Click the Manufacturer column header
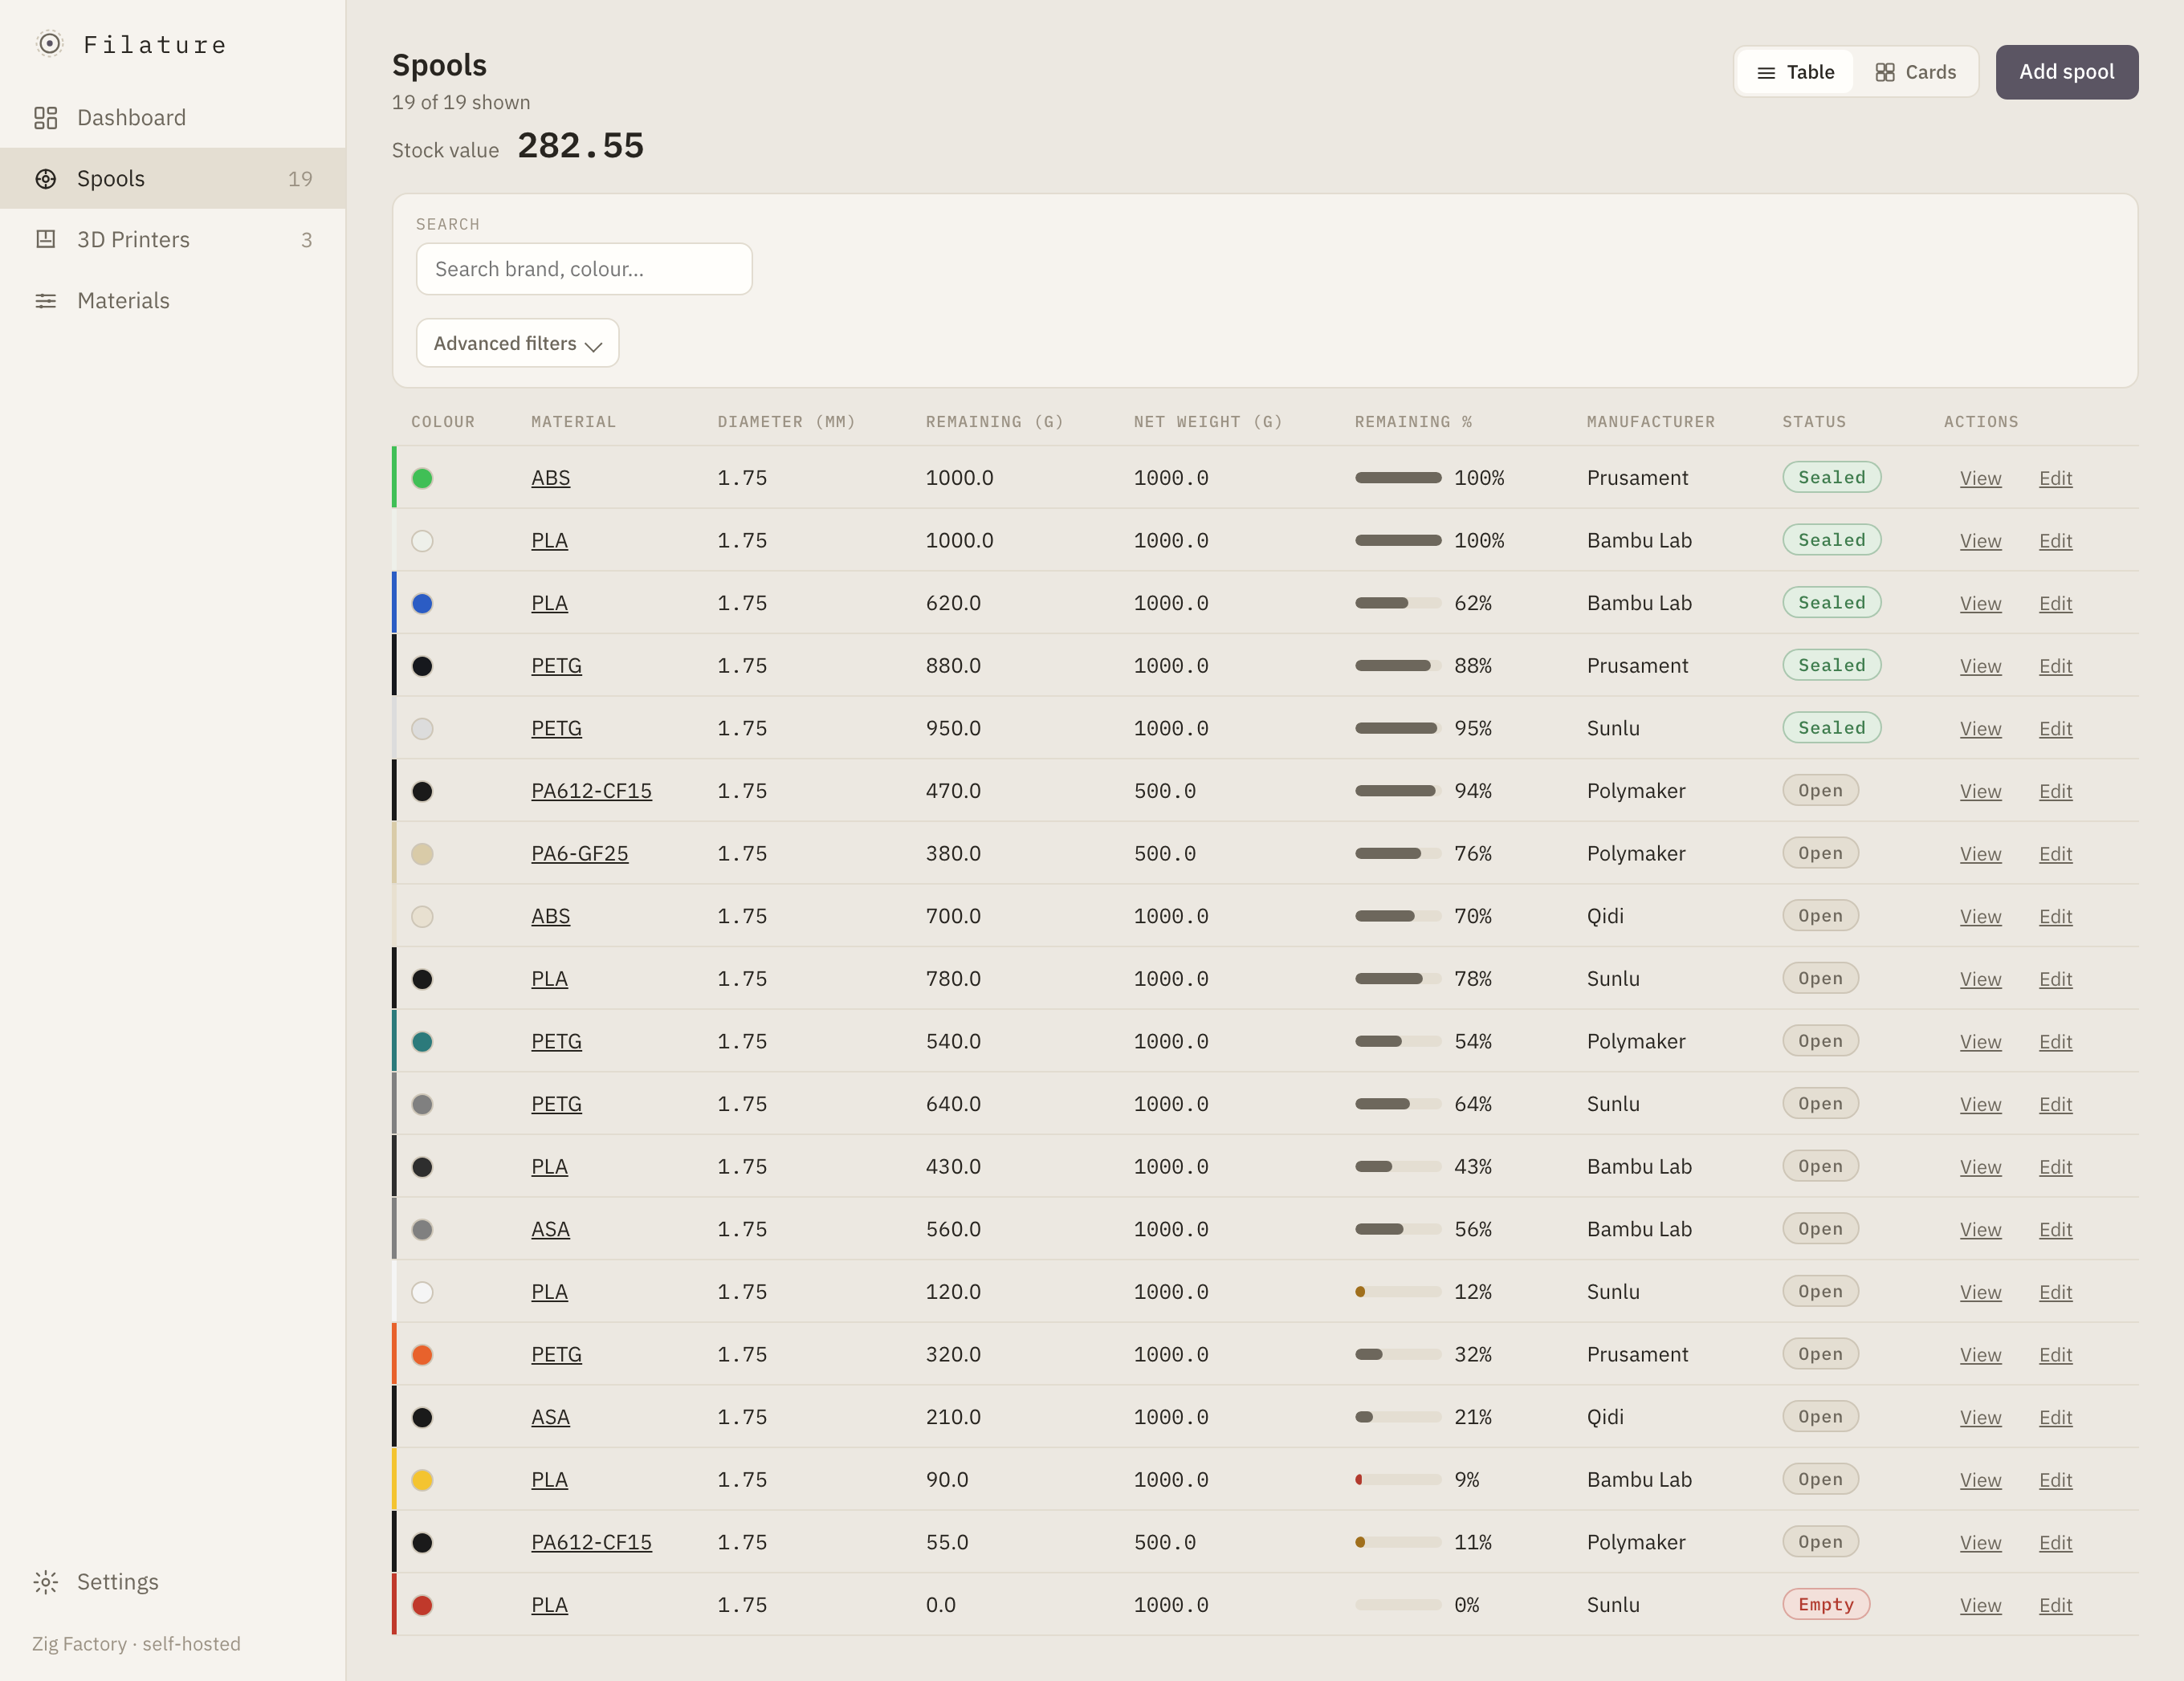 click(1650, 421)
